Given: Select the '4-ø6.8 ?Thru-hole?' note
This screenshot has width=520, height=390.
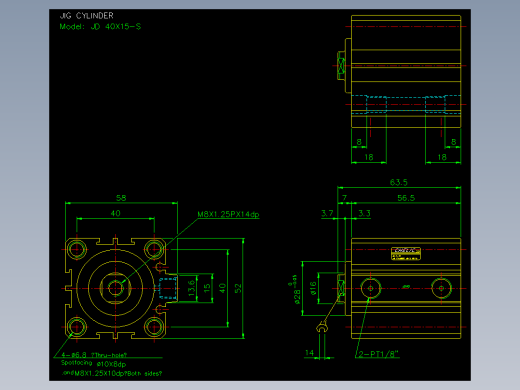Looking at the screenshot, I should coord(94,355).
